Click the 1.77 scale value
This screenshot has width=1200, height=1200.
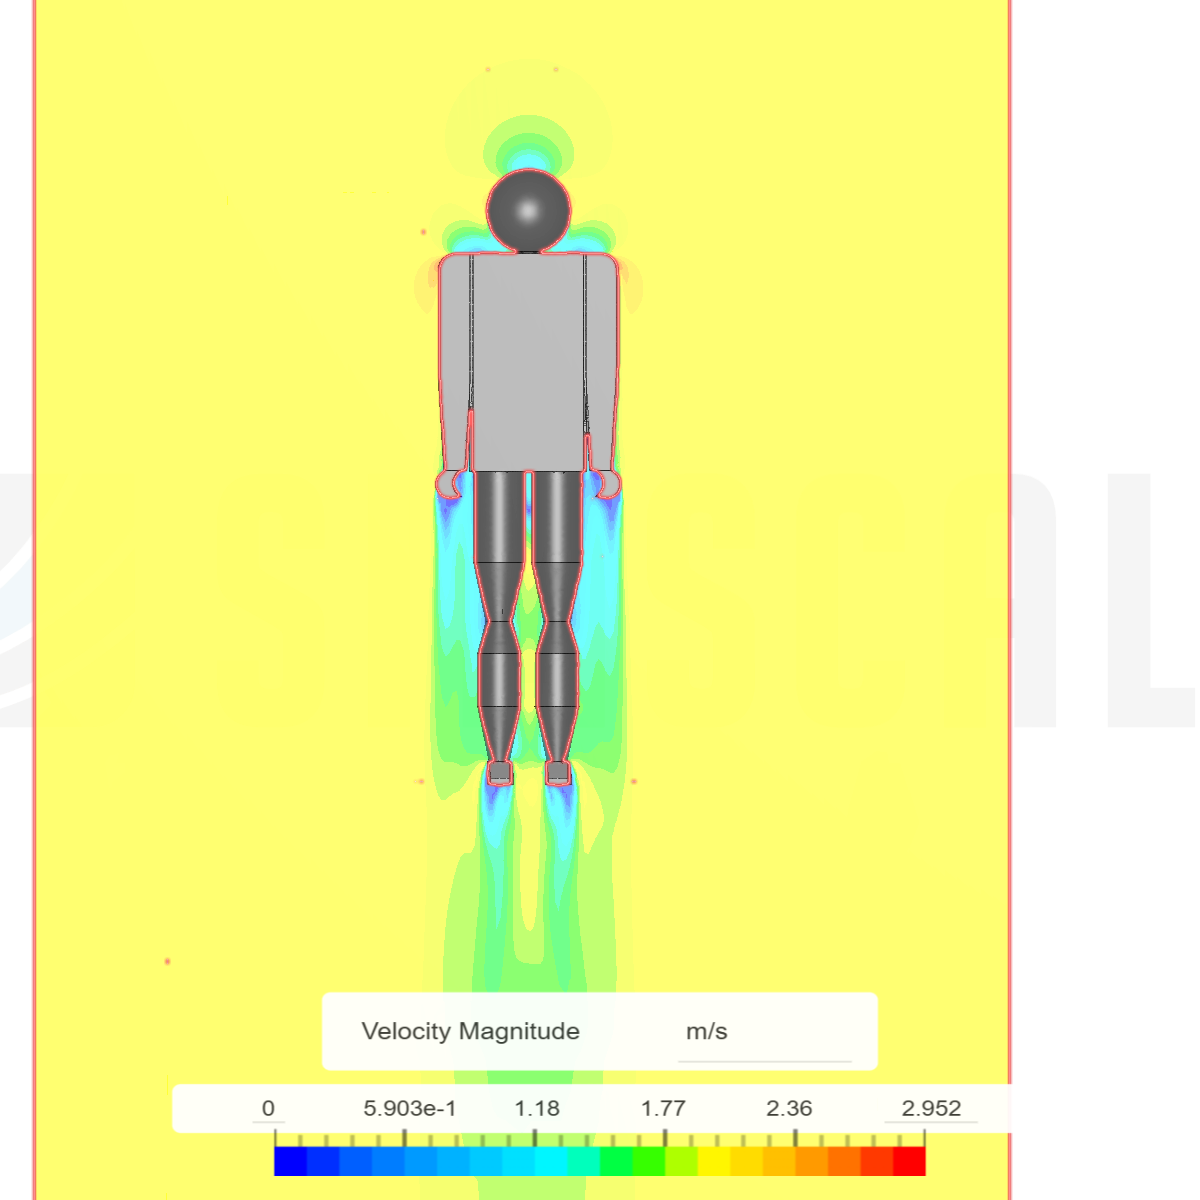pyautogui.click(x=665, y=1108)
